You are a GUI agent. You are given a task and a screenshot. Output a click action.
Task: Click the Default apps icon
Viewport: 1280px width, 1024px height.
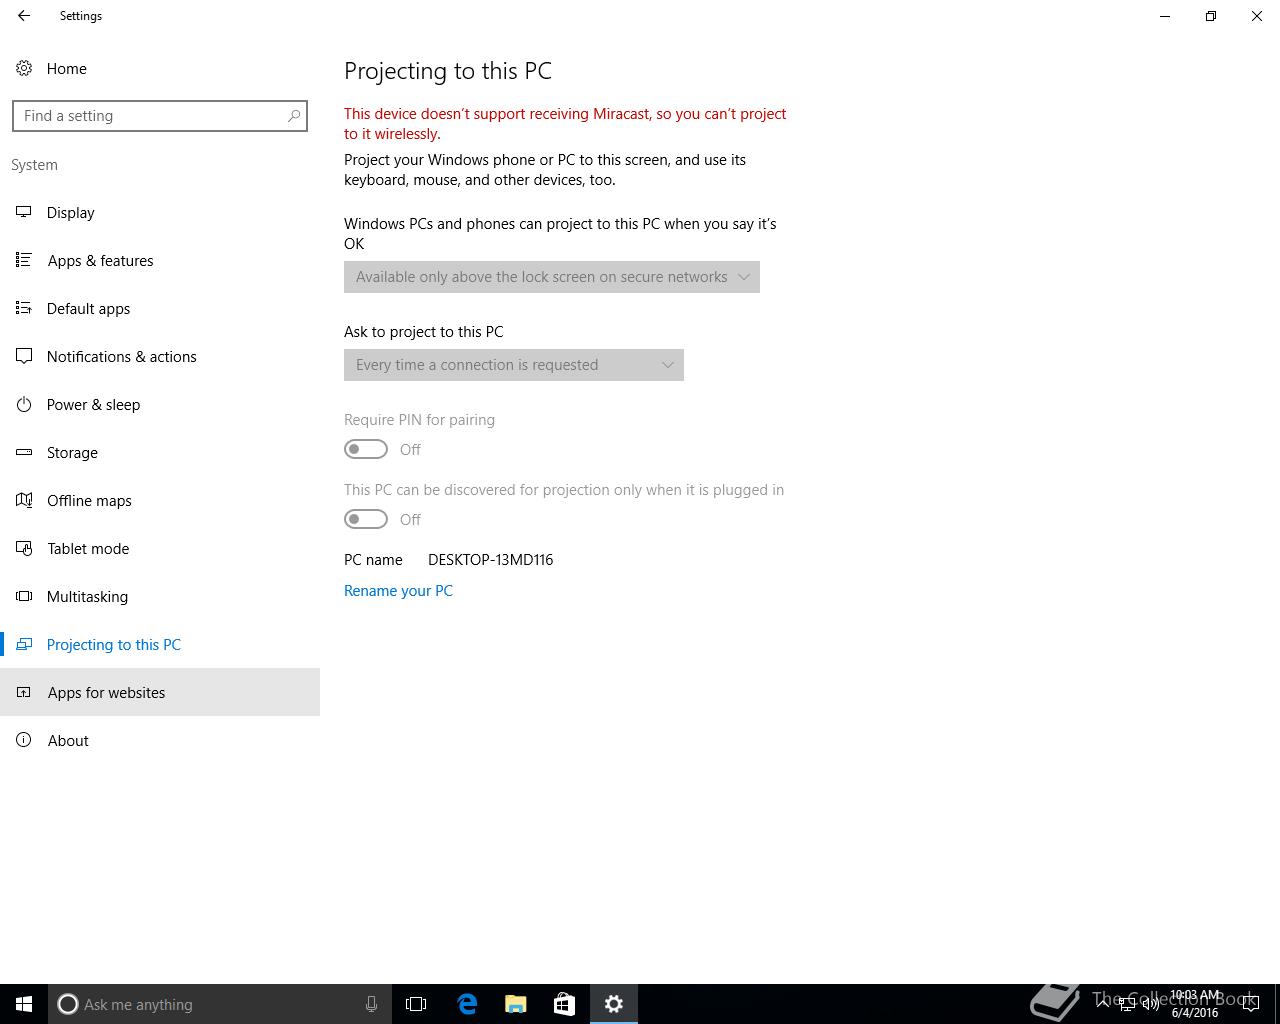coord(24,308)
